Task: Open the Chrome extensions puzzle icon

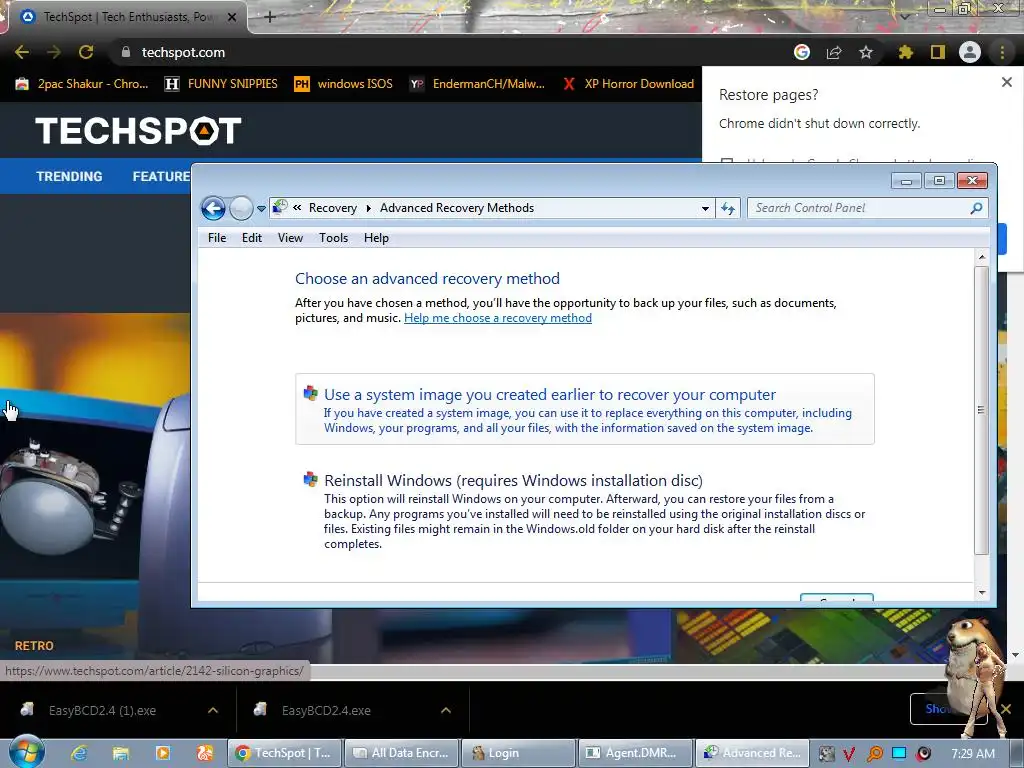Action: (x=906, y=52)
